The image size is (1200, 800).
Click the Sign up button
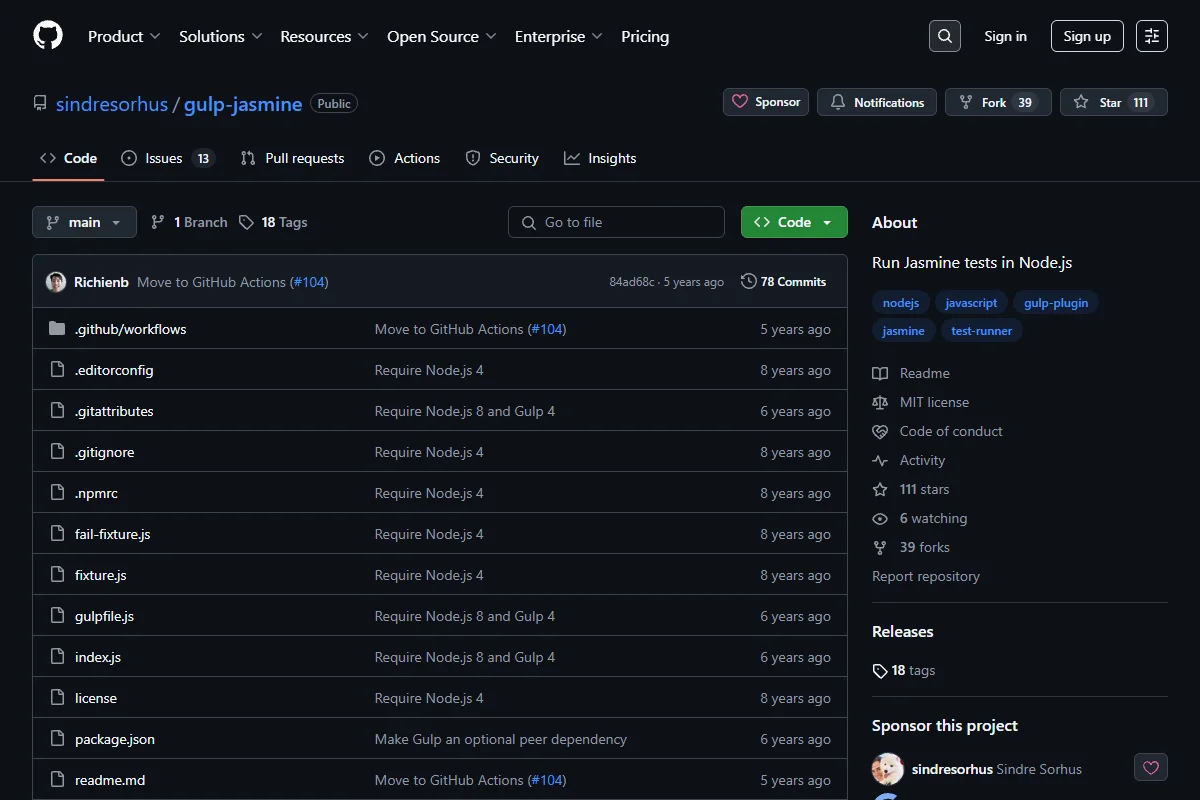click(1087, 36)
